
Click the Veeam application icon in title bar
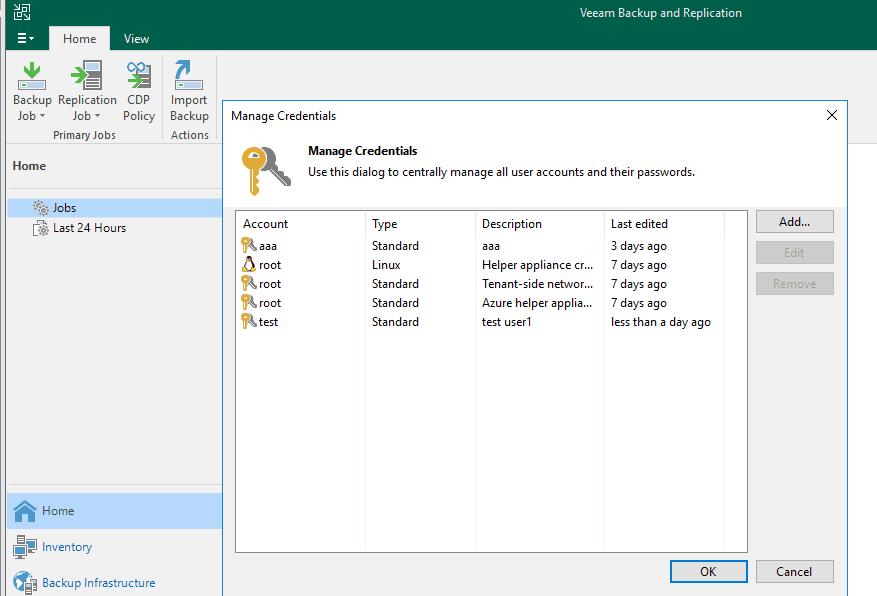(22, 12)
